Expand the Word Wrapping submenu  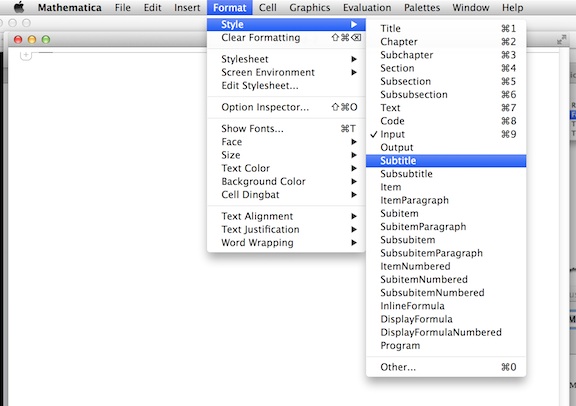286,243
